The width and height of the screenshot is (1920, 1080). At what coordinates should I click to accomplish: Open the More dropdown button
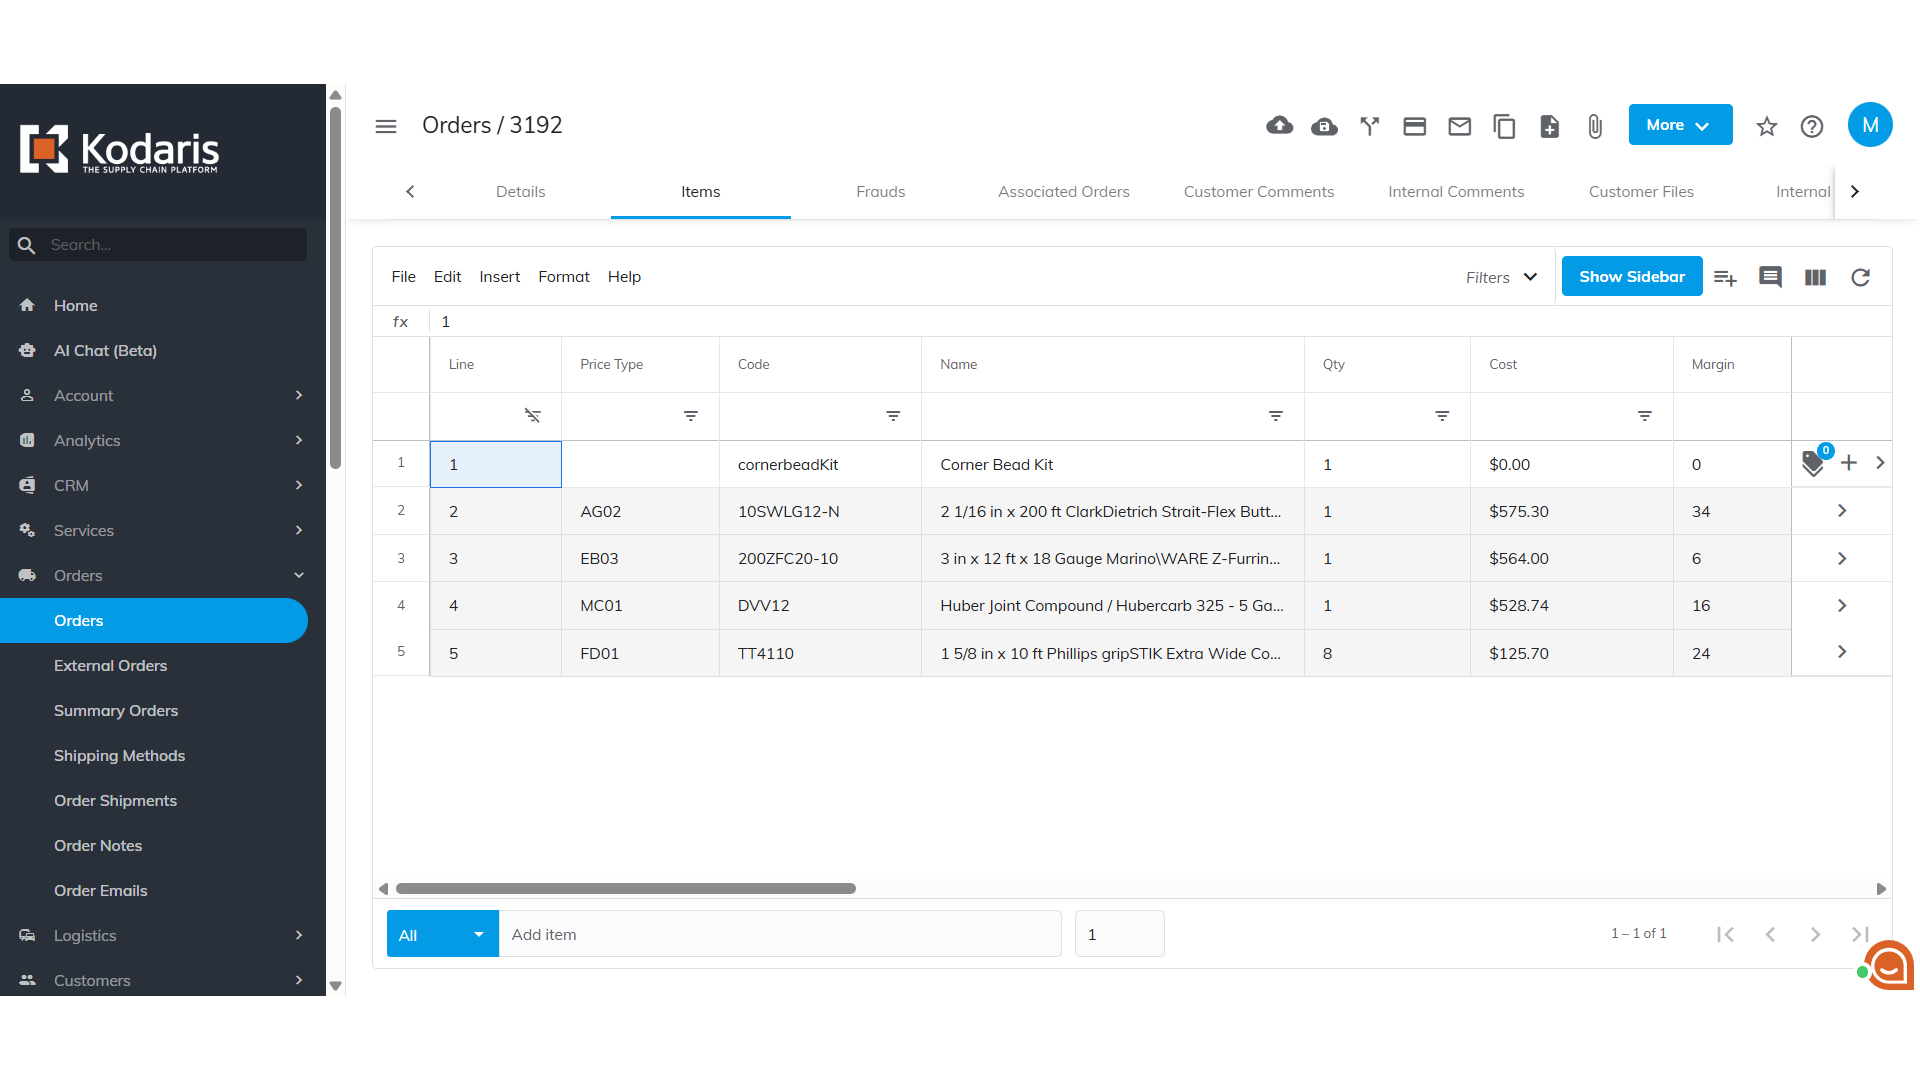click(1679, 125)
